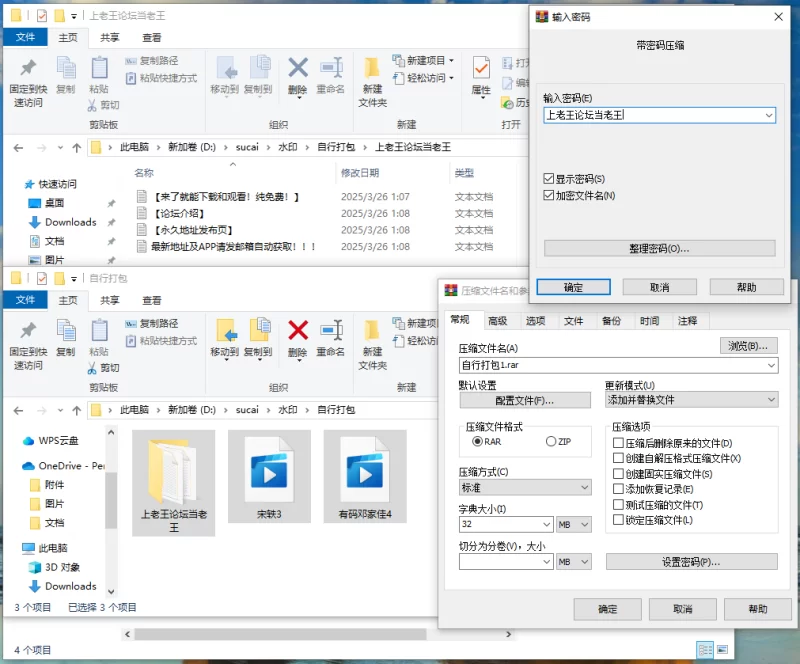Click the 设置密码 button
This screenshot has height=664, width=800.
(x=691, y=562)
